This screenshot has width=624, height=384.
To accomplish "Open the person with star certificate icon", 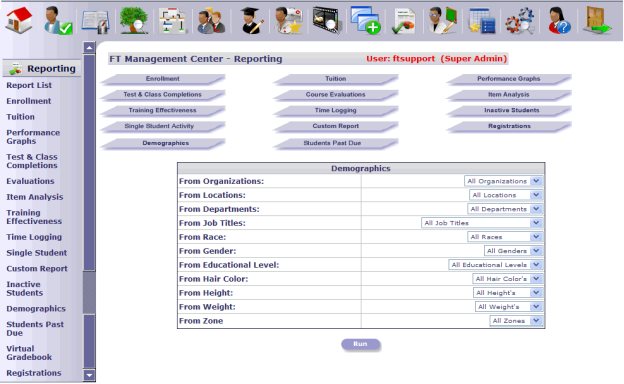I will (x=289, y=20).
